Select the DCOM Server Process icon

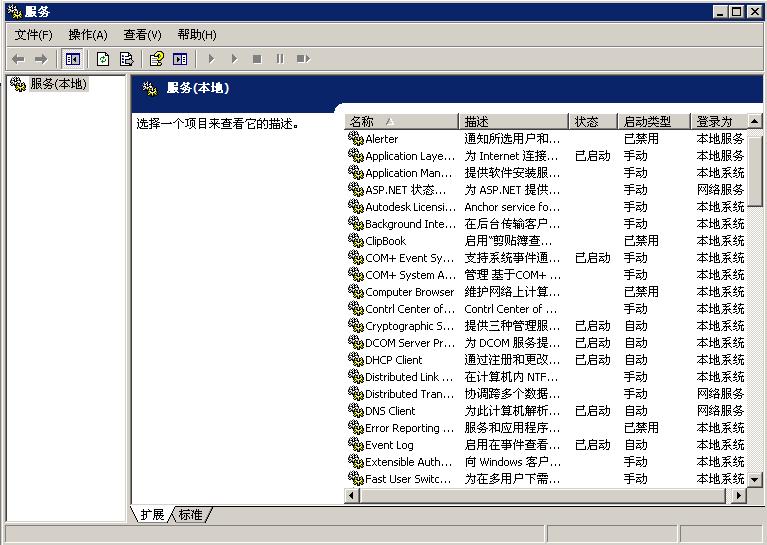click(356, 342)
